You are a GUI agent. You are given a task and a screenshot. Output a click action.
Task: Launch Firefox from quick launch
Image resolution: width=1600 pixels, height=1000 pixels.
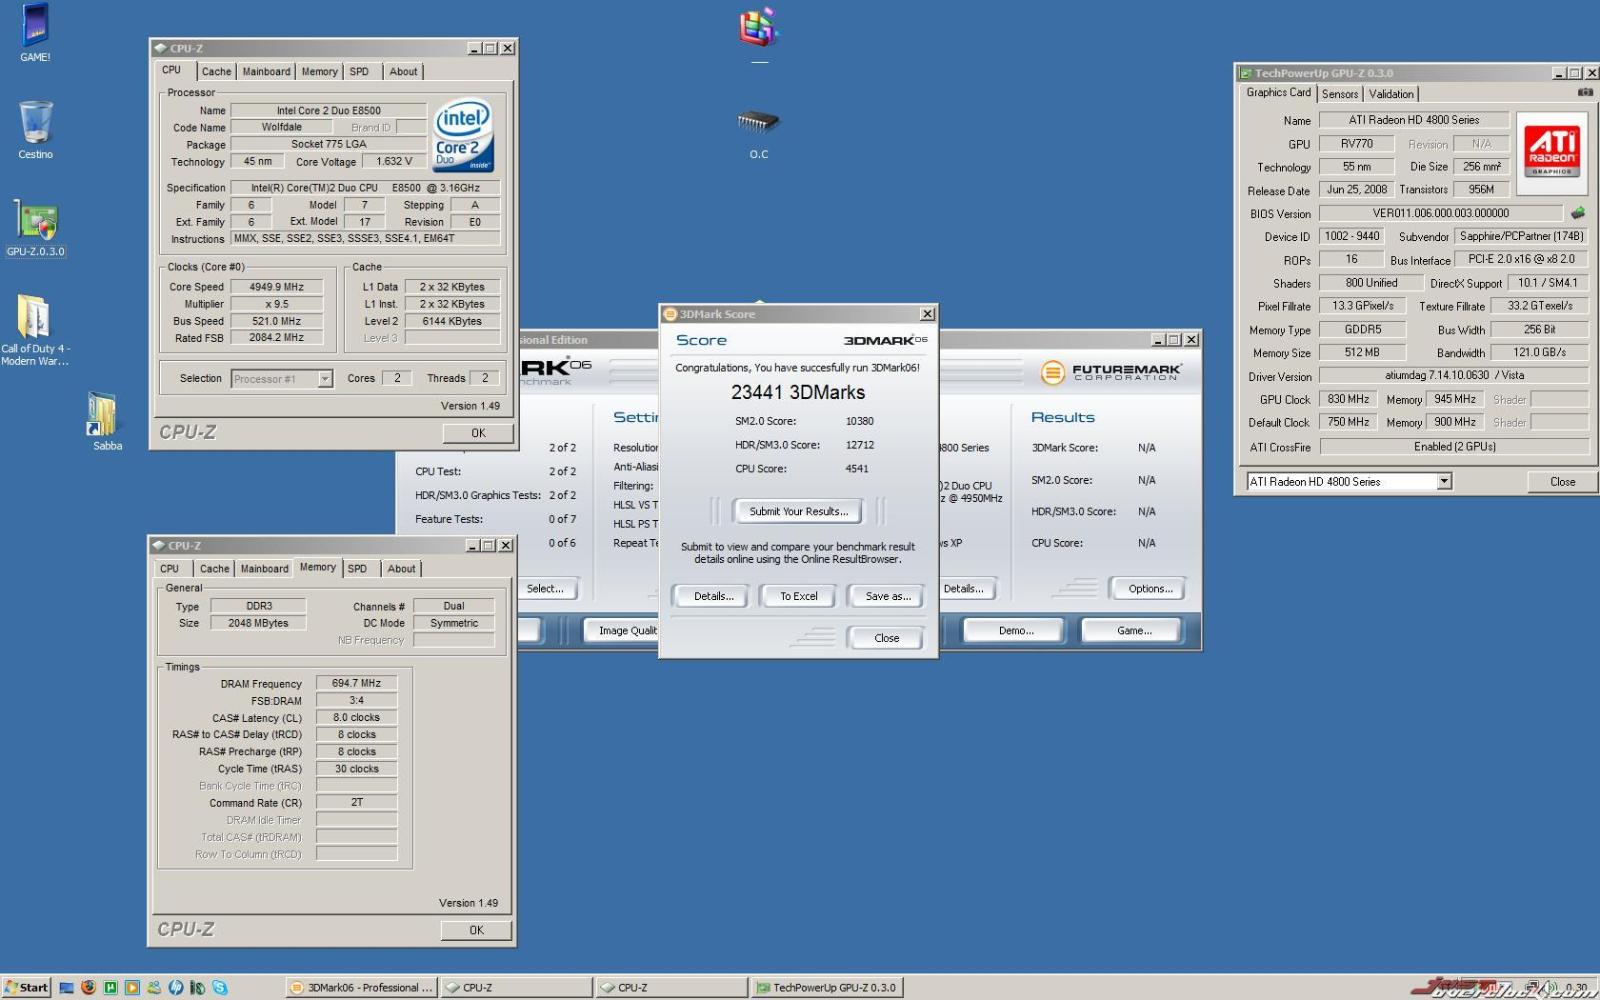click(x=88, y=988)
